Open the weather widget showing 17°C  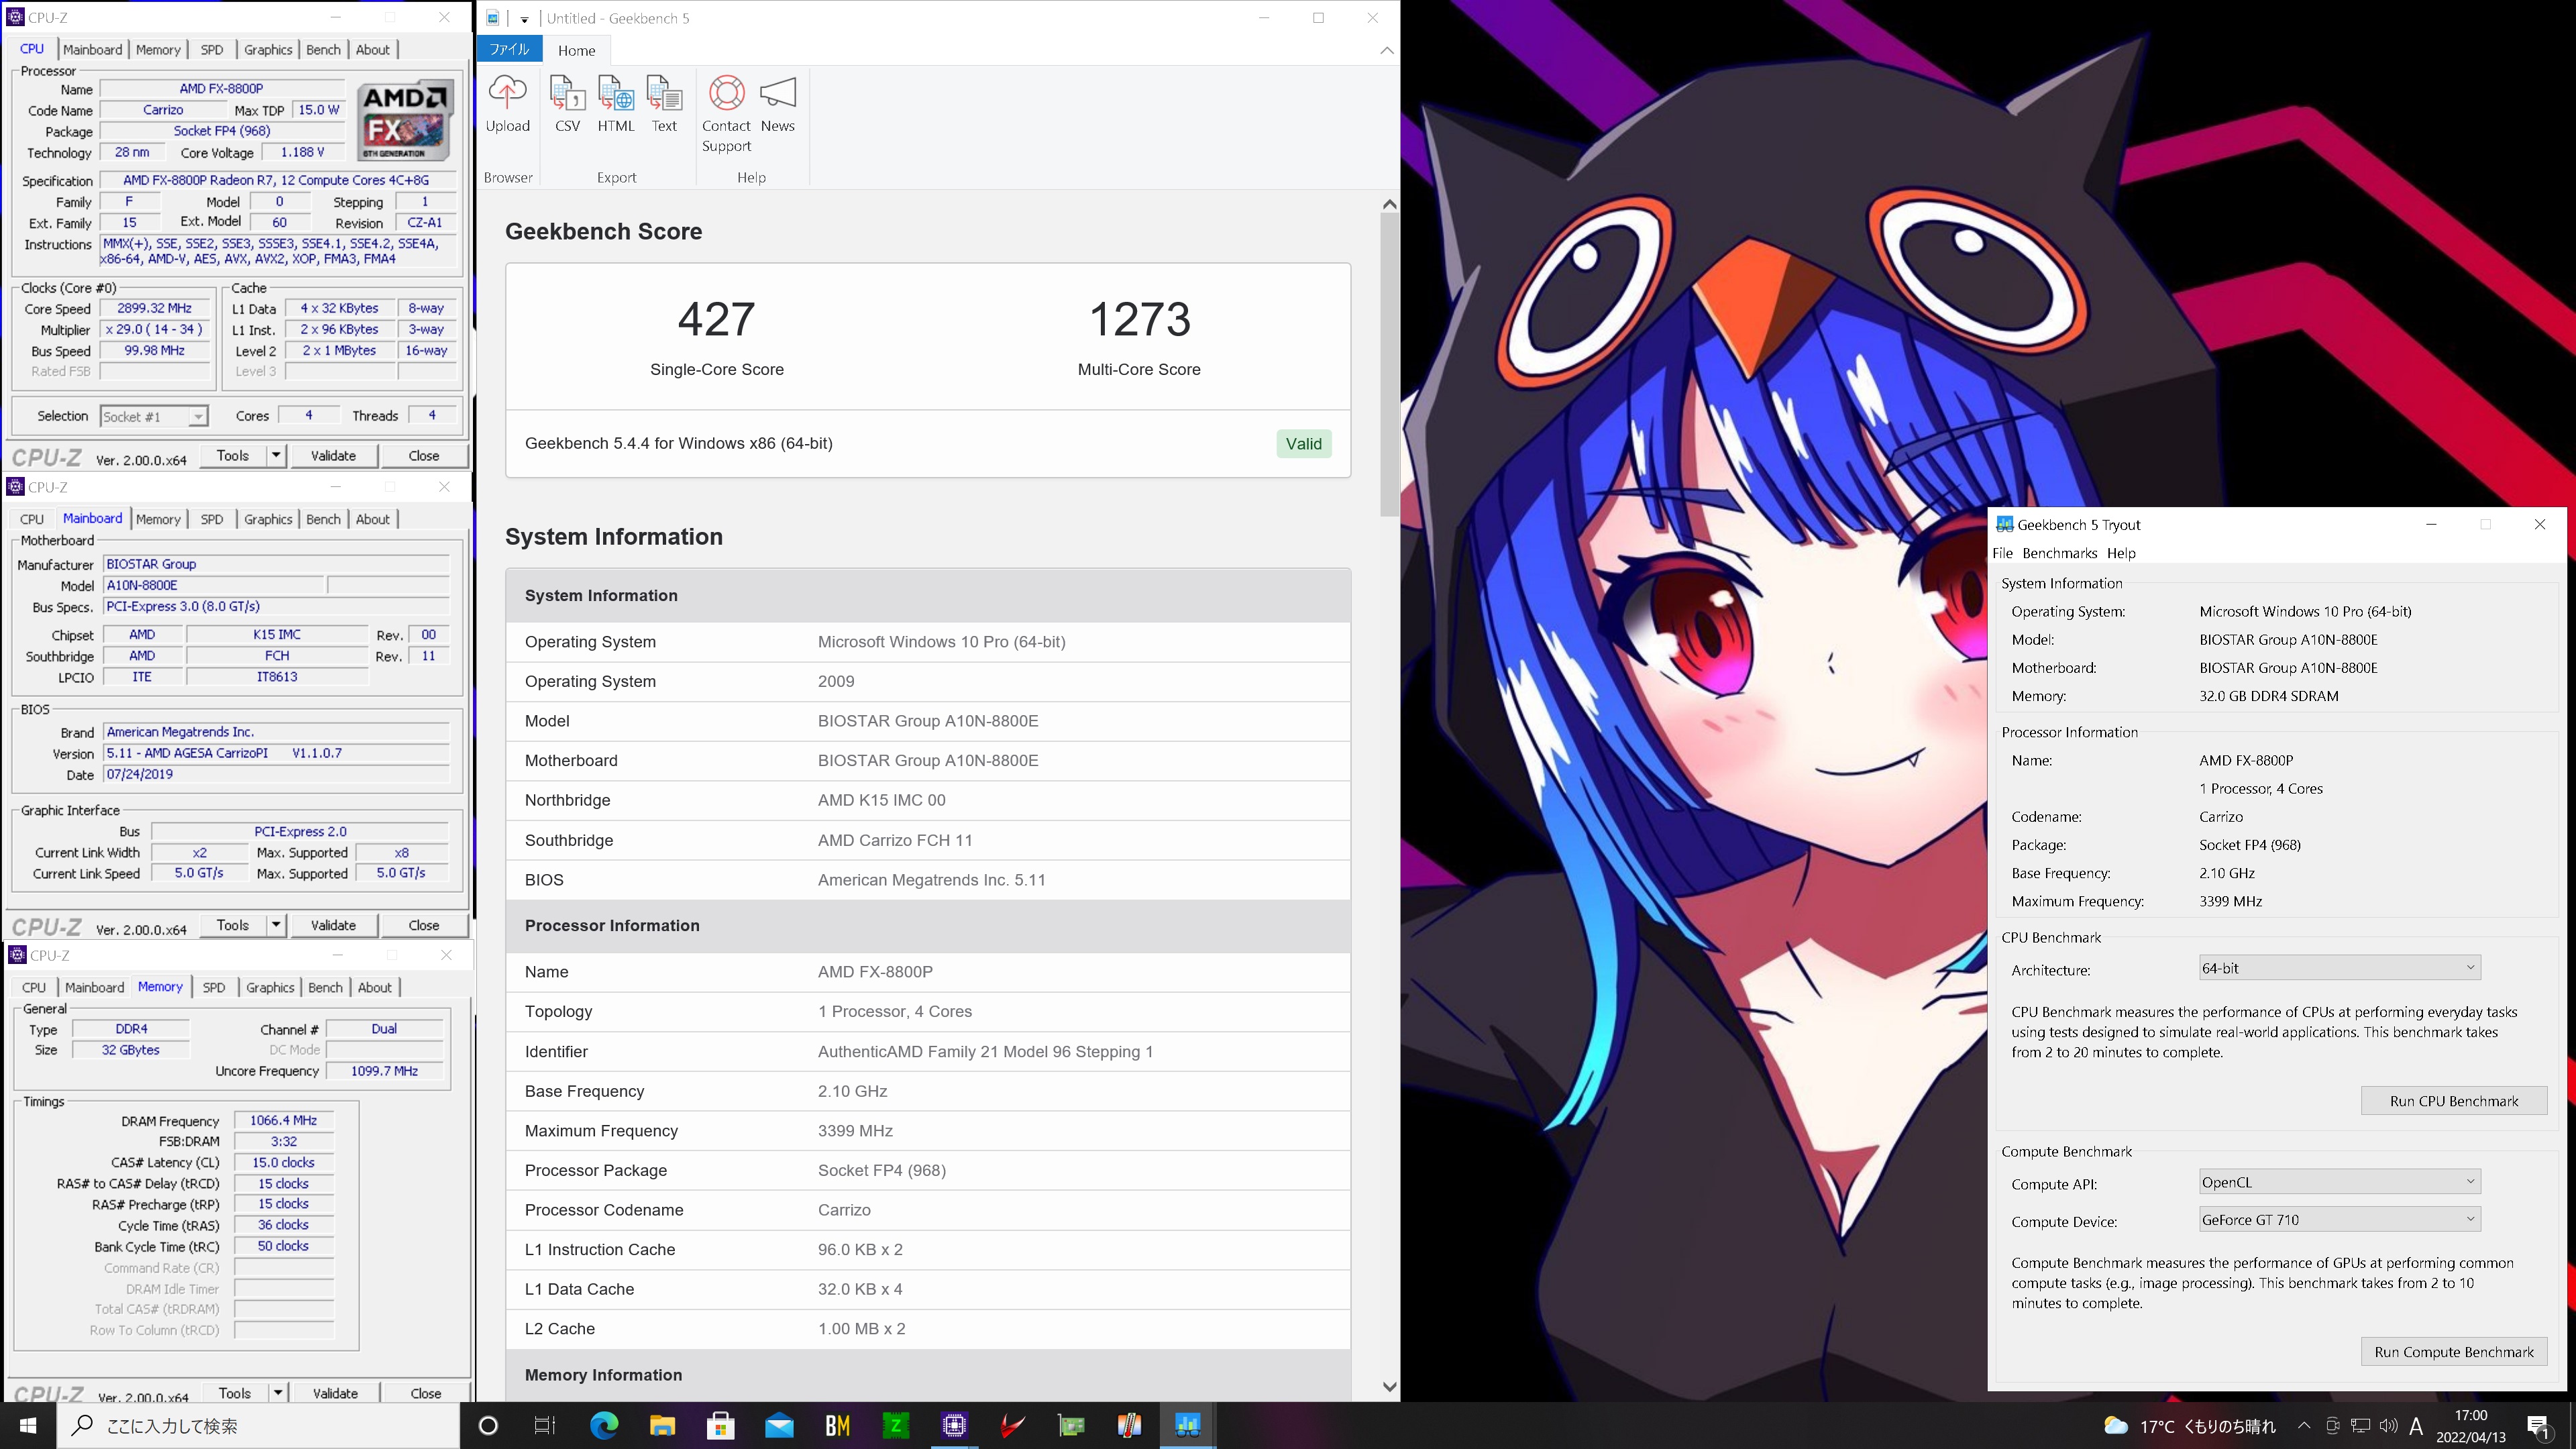click(x=2190, y=1426)
